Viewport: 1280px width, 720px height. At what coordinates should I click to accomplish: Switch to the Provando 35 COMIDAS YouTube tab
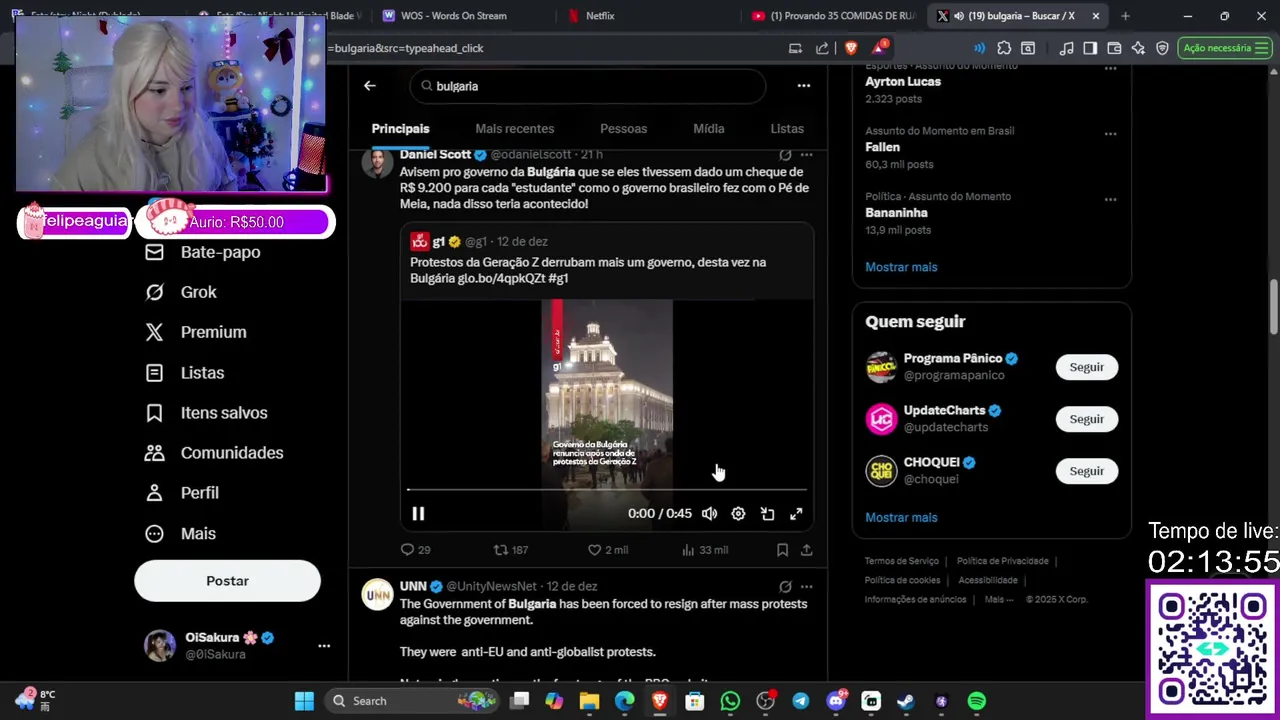[833, 16]
